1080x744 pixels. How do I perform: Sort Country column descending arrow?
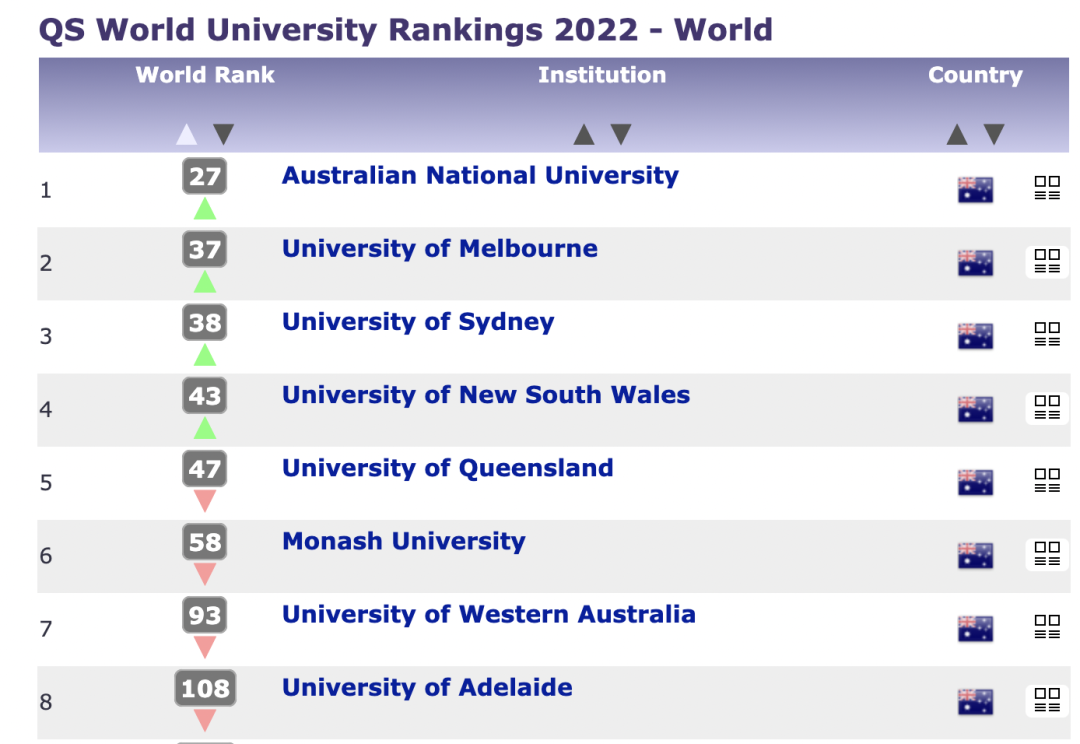[993, 134]
